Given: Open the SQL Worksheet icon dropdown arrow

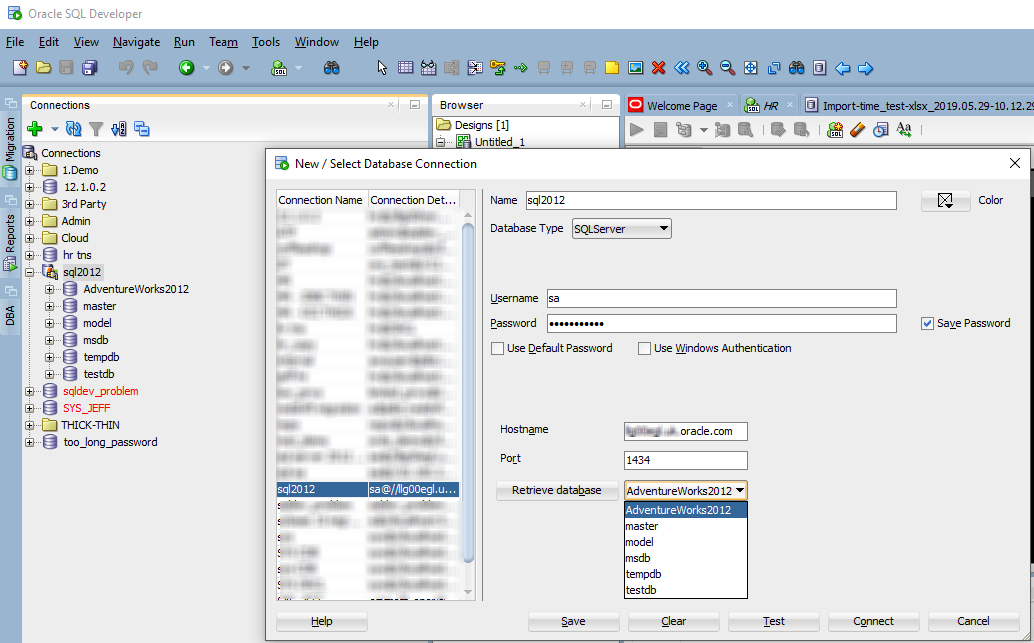Looking at the screenshot, I should (x=298, y=68).
